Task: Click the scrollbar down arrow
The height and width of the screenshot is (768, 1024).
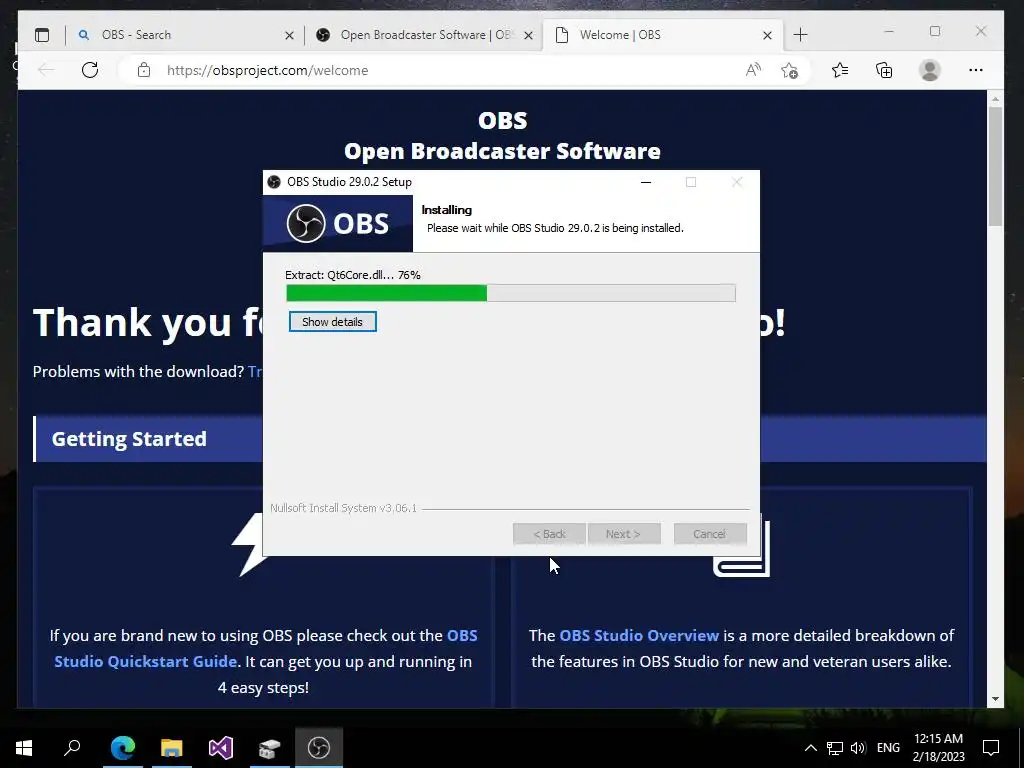Action: point(995,699)
